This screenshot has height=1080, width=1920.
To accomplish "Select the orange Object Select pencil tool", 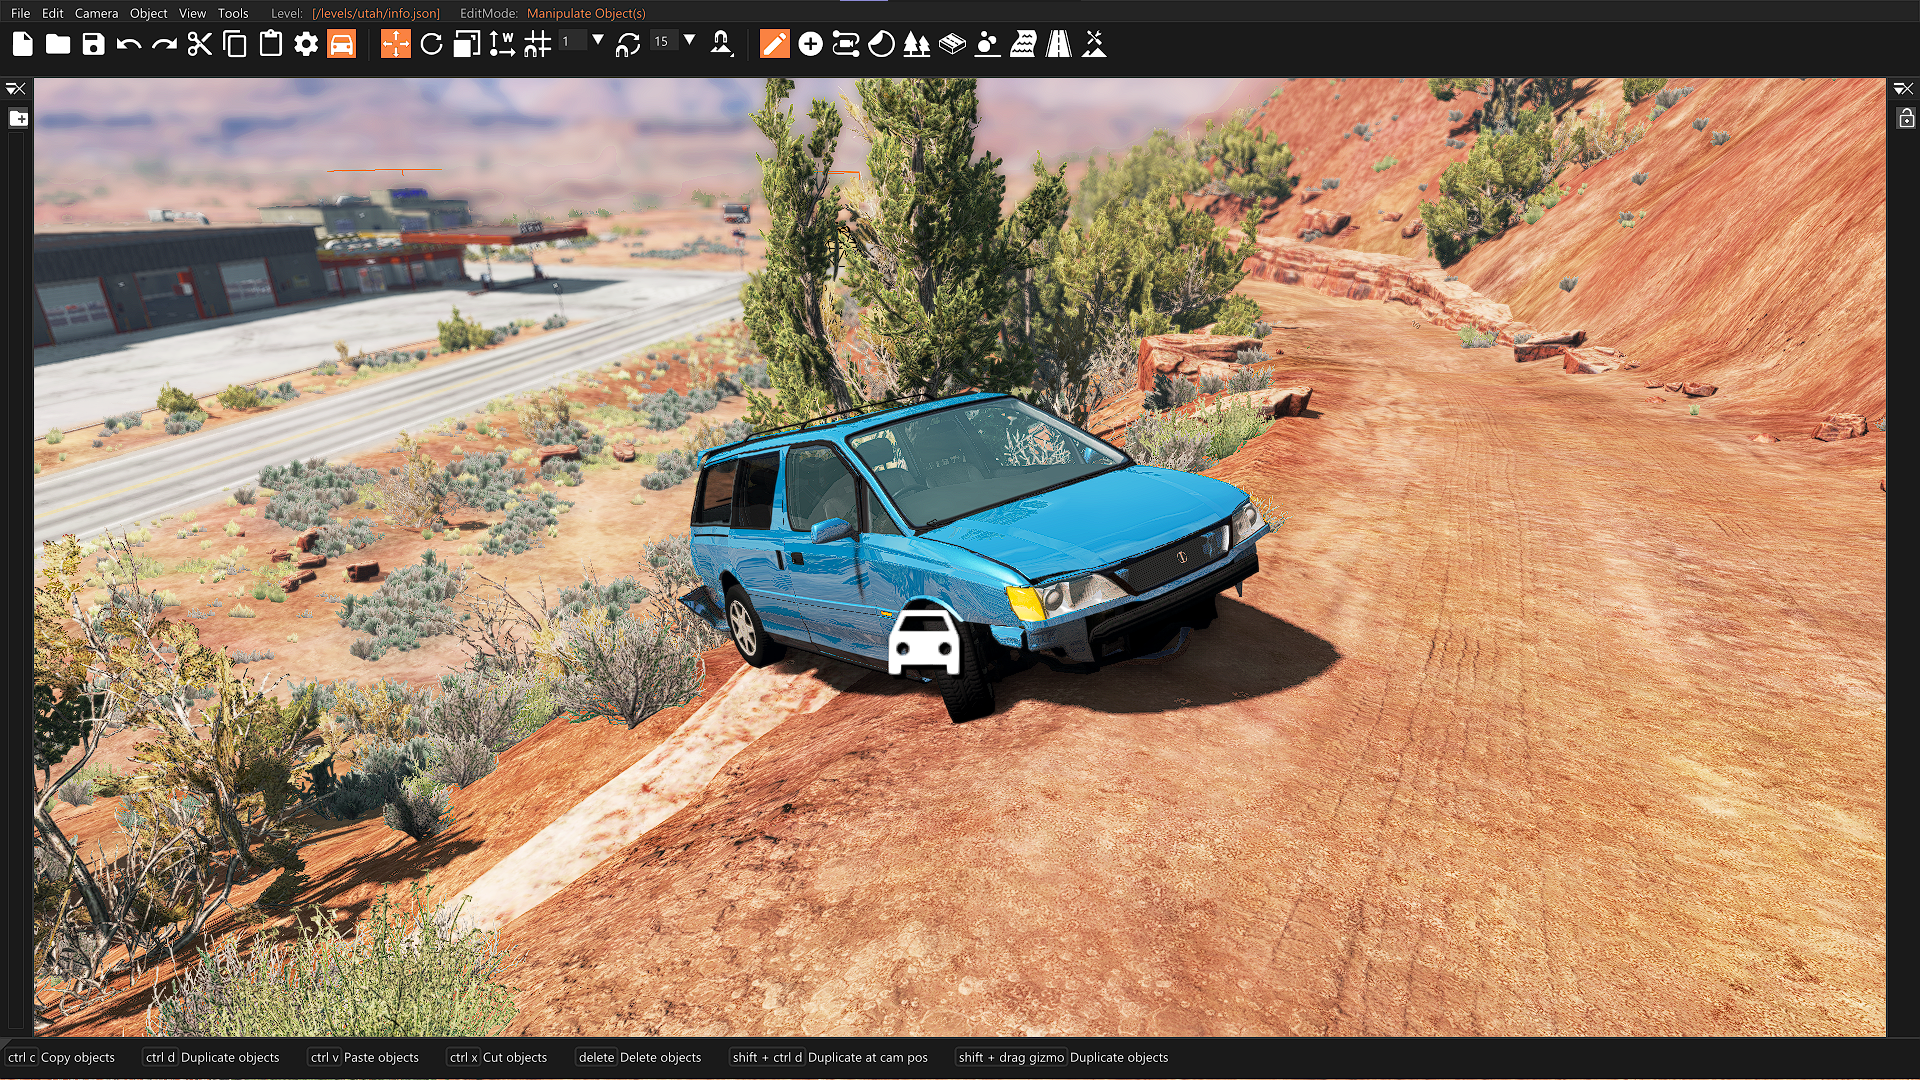I will pyautogui.click(x=775, y=44).
